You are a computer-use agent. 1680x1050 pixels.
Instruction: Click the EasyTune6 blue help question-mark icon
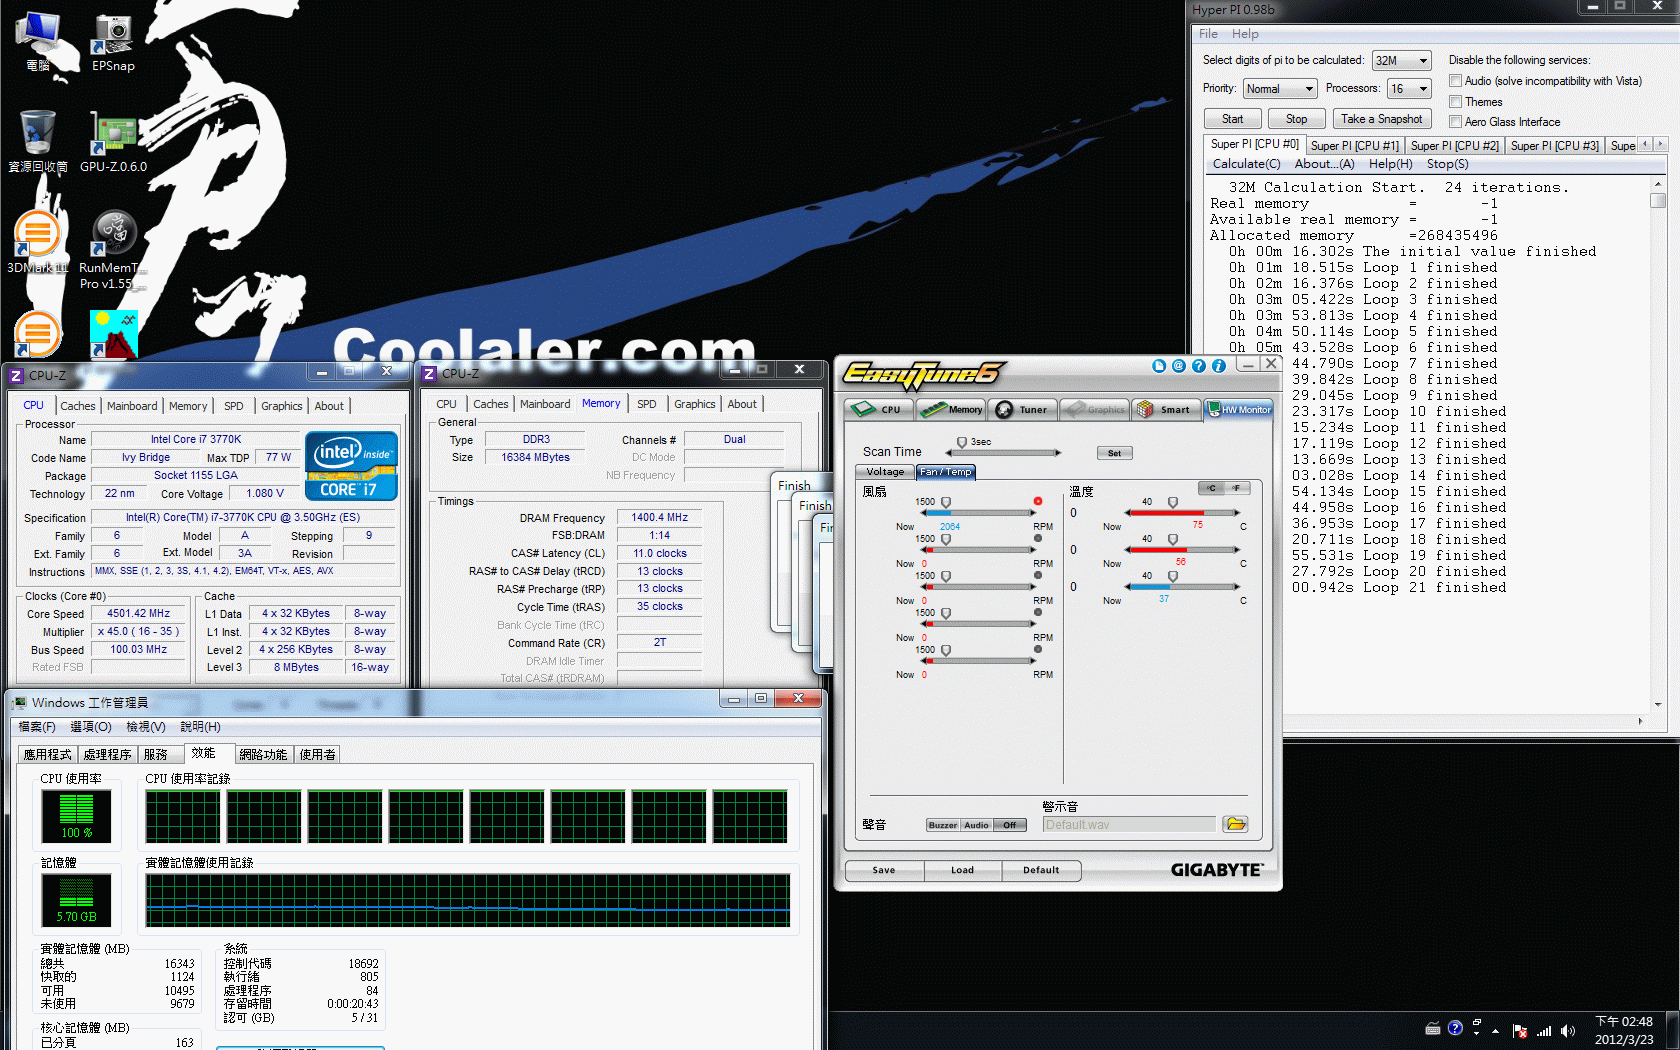[x=1199, y=366]
